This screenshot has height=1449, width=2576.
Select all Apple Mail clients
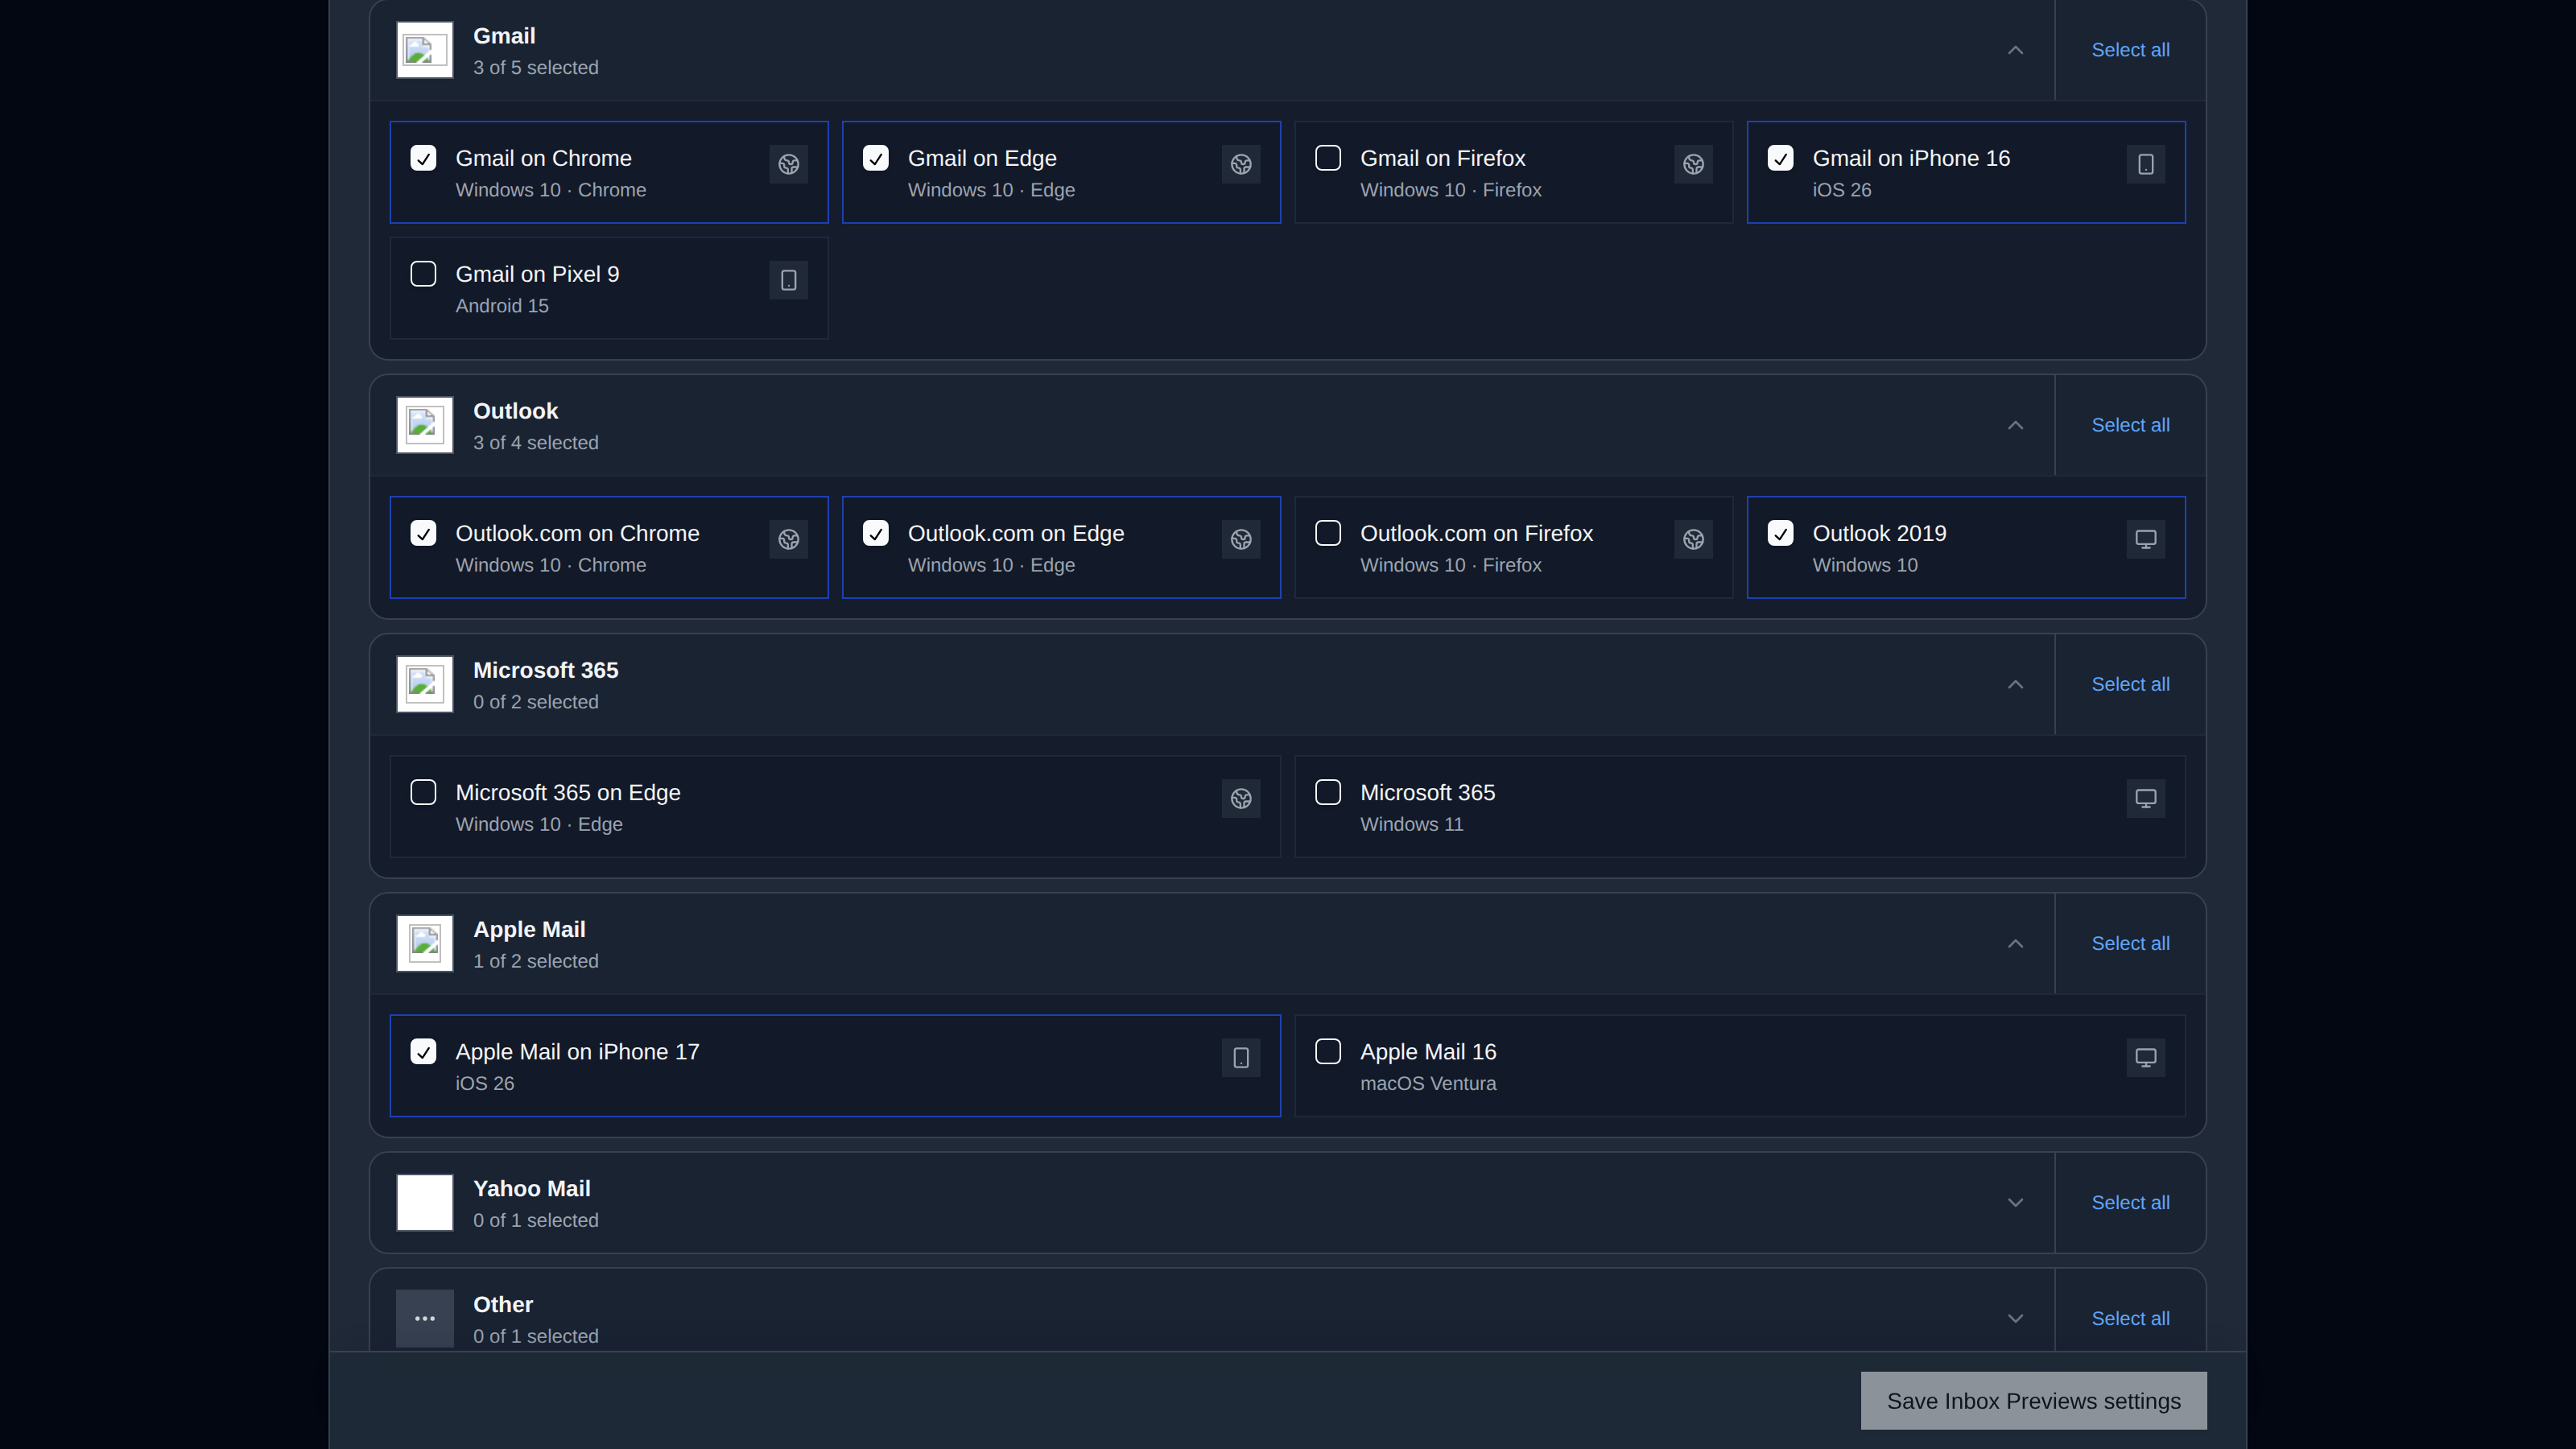click(x=2130, y=943)
